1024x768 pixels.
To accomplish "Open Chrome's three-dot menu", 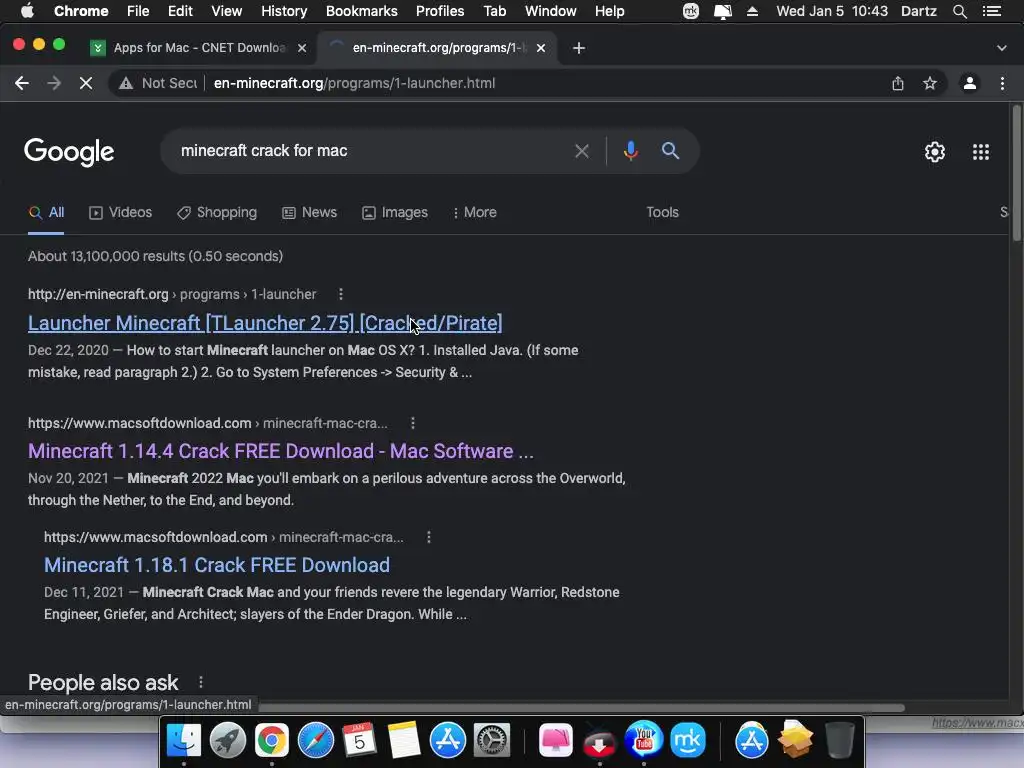I will pos(1002,83).
